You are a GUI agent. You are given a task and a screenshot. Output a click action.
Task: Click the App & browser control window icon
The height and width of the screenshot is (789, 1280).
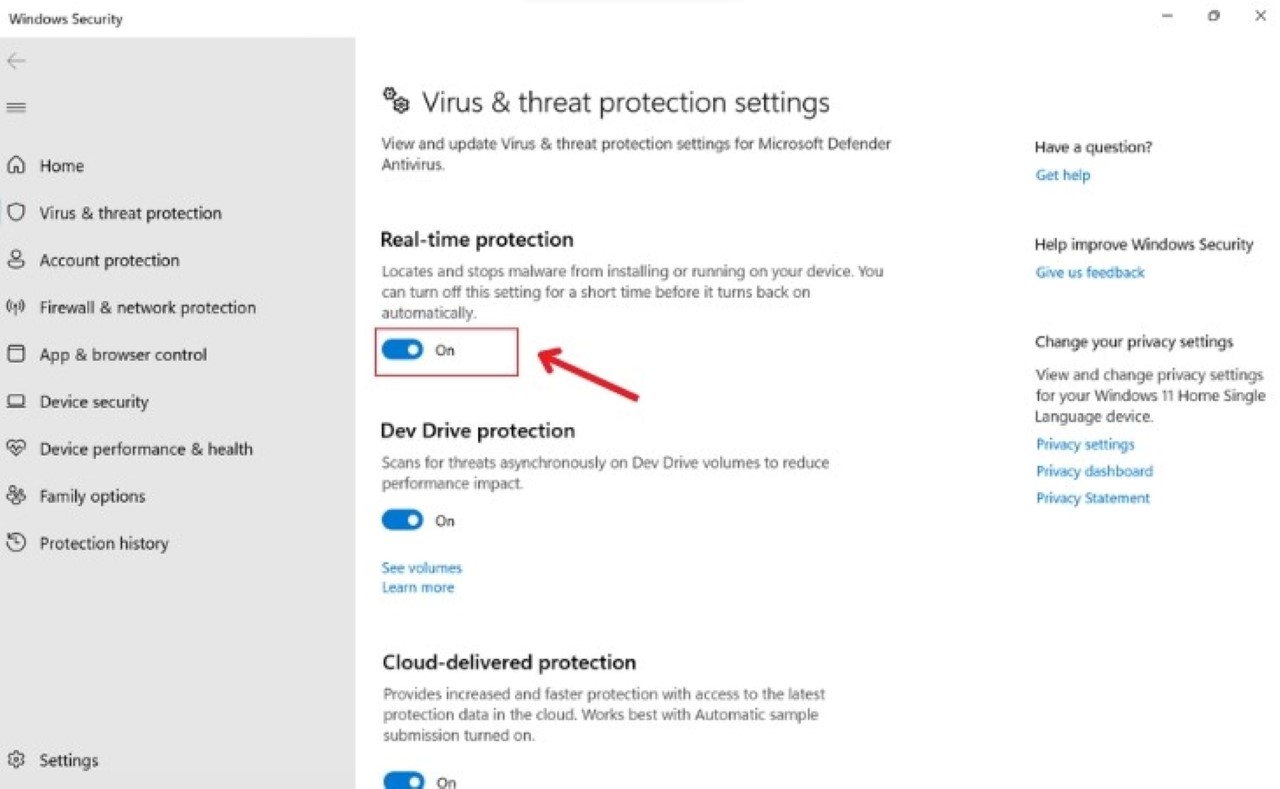pyautogui.click(x=16, y=354)
